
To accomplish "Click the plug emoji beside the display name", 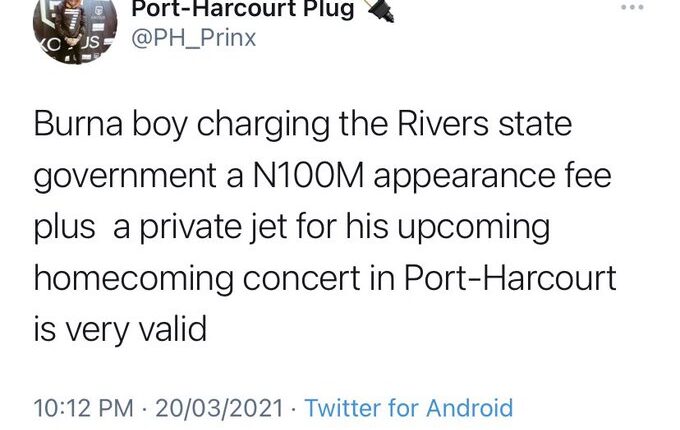I will click(379, 10).
